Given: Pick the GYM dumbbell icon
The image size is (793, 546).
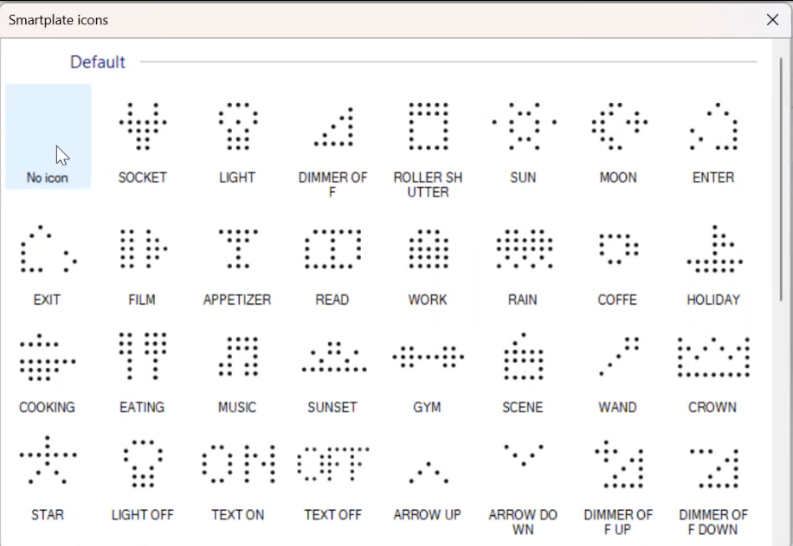Looking at the screenshot, I should coord(428,357).
